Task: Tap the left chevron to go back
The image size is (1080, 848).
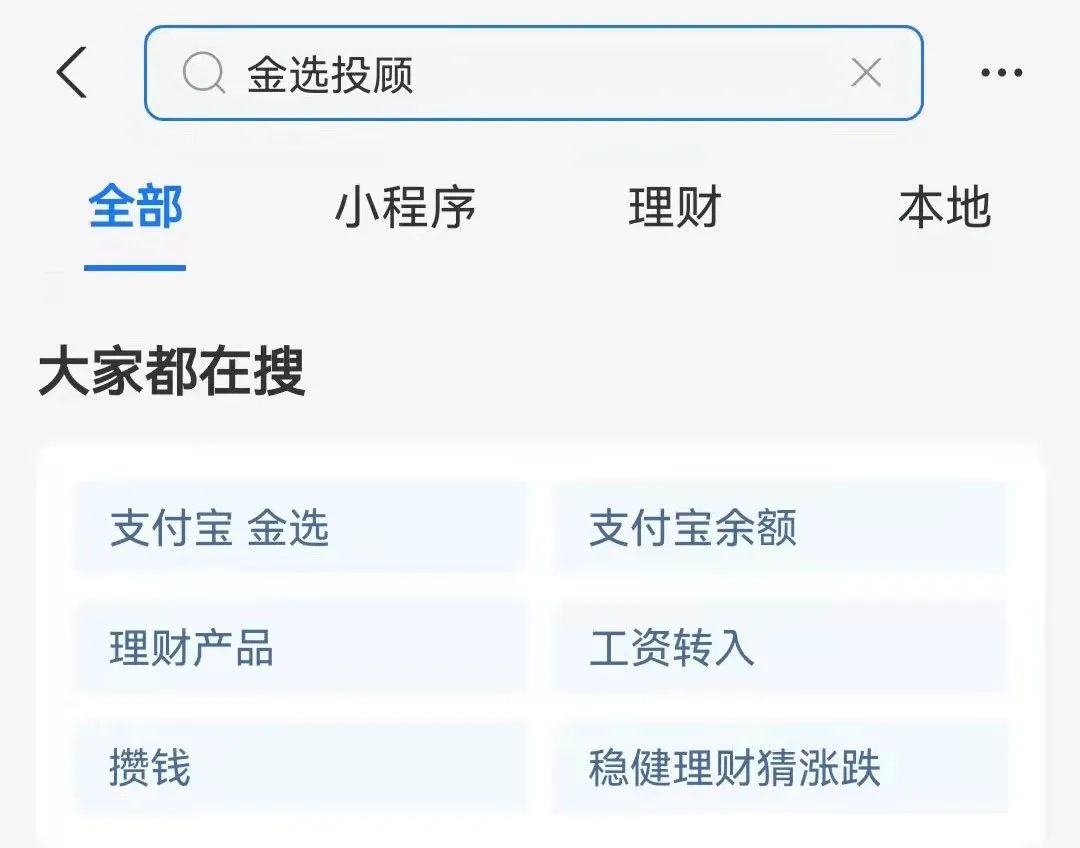Action: 72,72
